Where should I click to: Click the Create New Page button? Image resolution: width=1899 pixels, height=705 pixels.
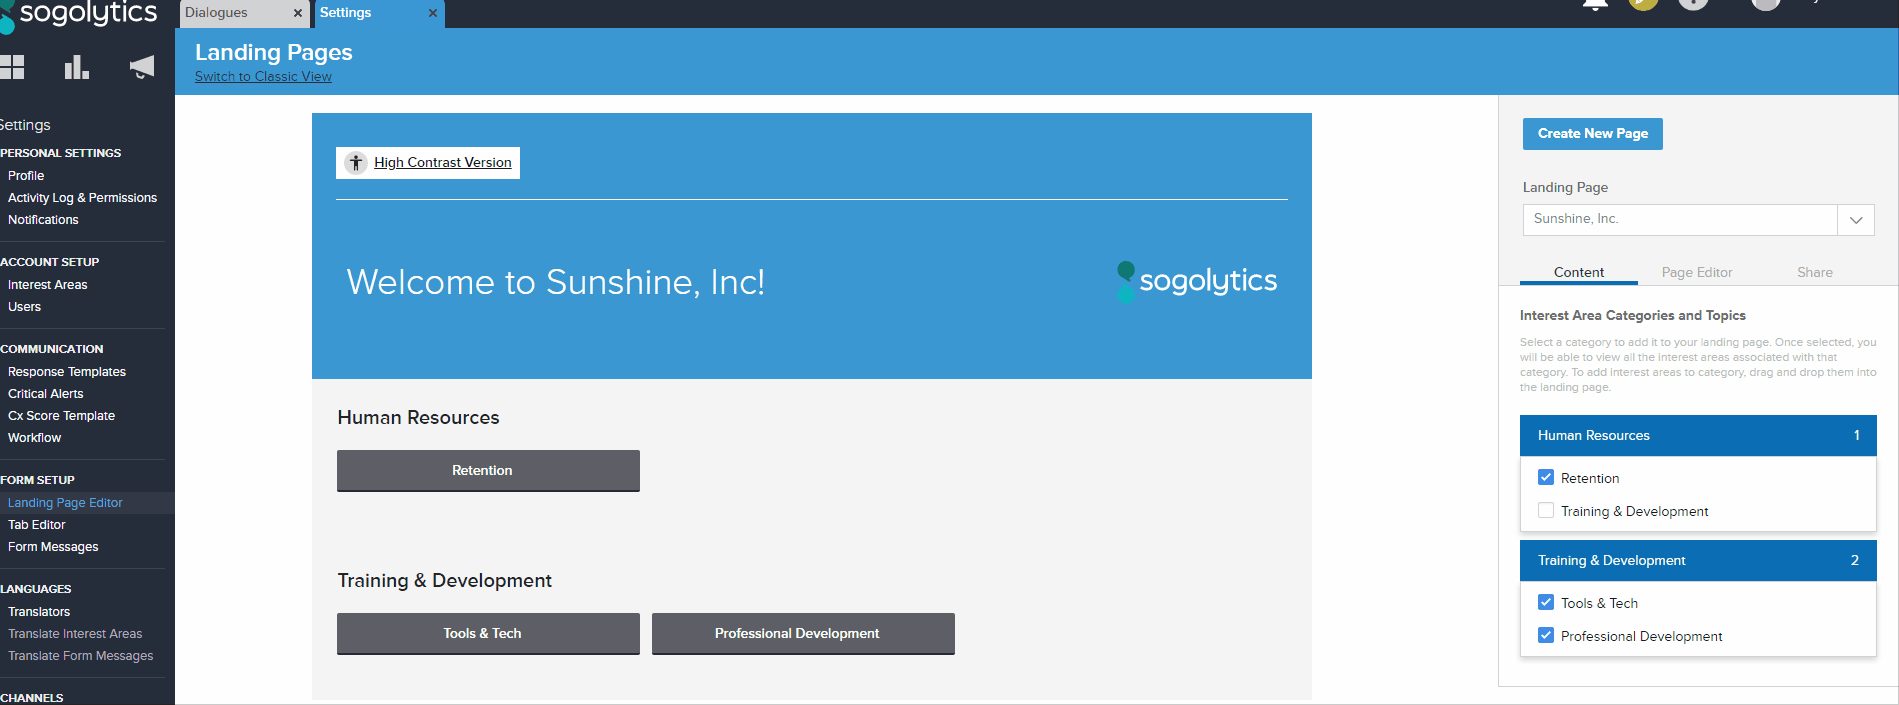1592,134
